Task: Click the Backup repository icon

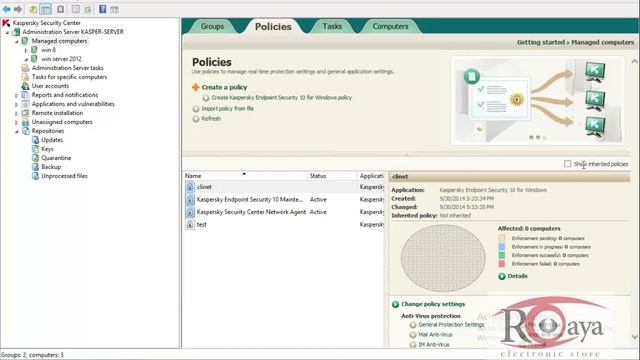Action: [36, 167]
